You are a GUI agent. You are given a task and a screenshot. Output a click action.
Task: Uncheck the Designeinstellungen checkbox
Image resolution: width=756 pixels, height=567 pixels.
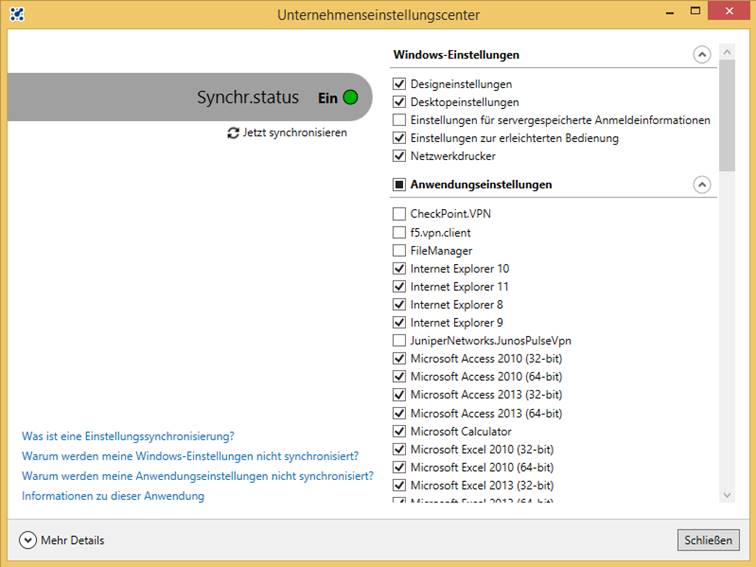coord(399,84)
